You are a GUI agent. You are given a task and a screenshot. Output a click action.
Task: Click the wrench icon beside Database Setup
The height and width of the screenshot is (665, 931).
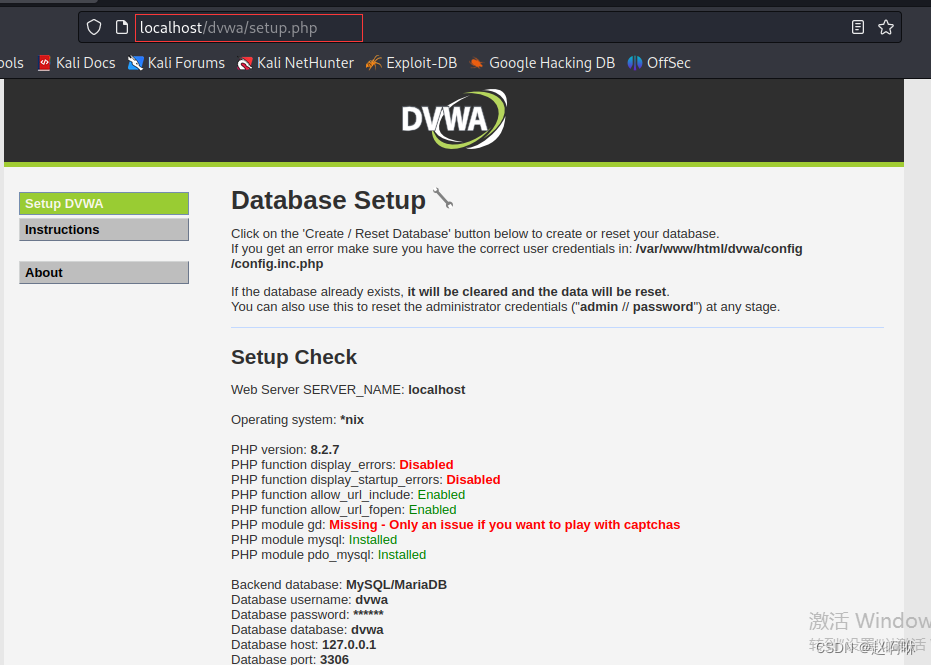tap(442, 199)
